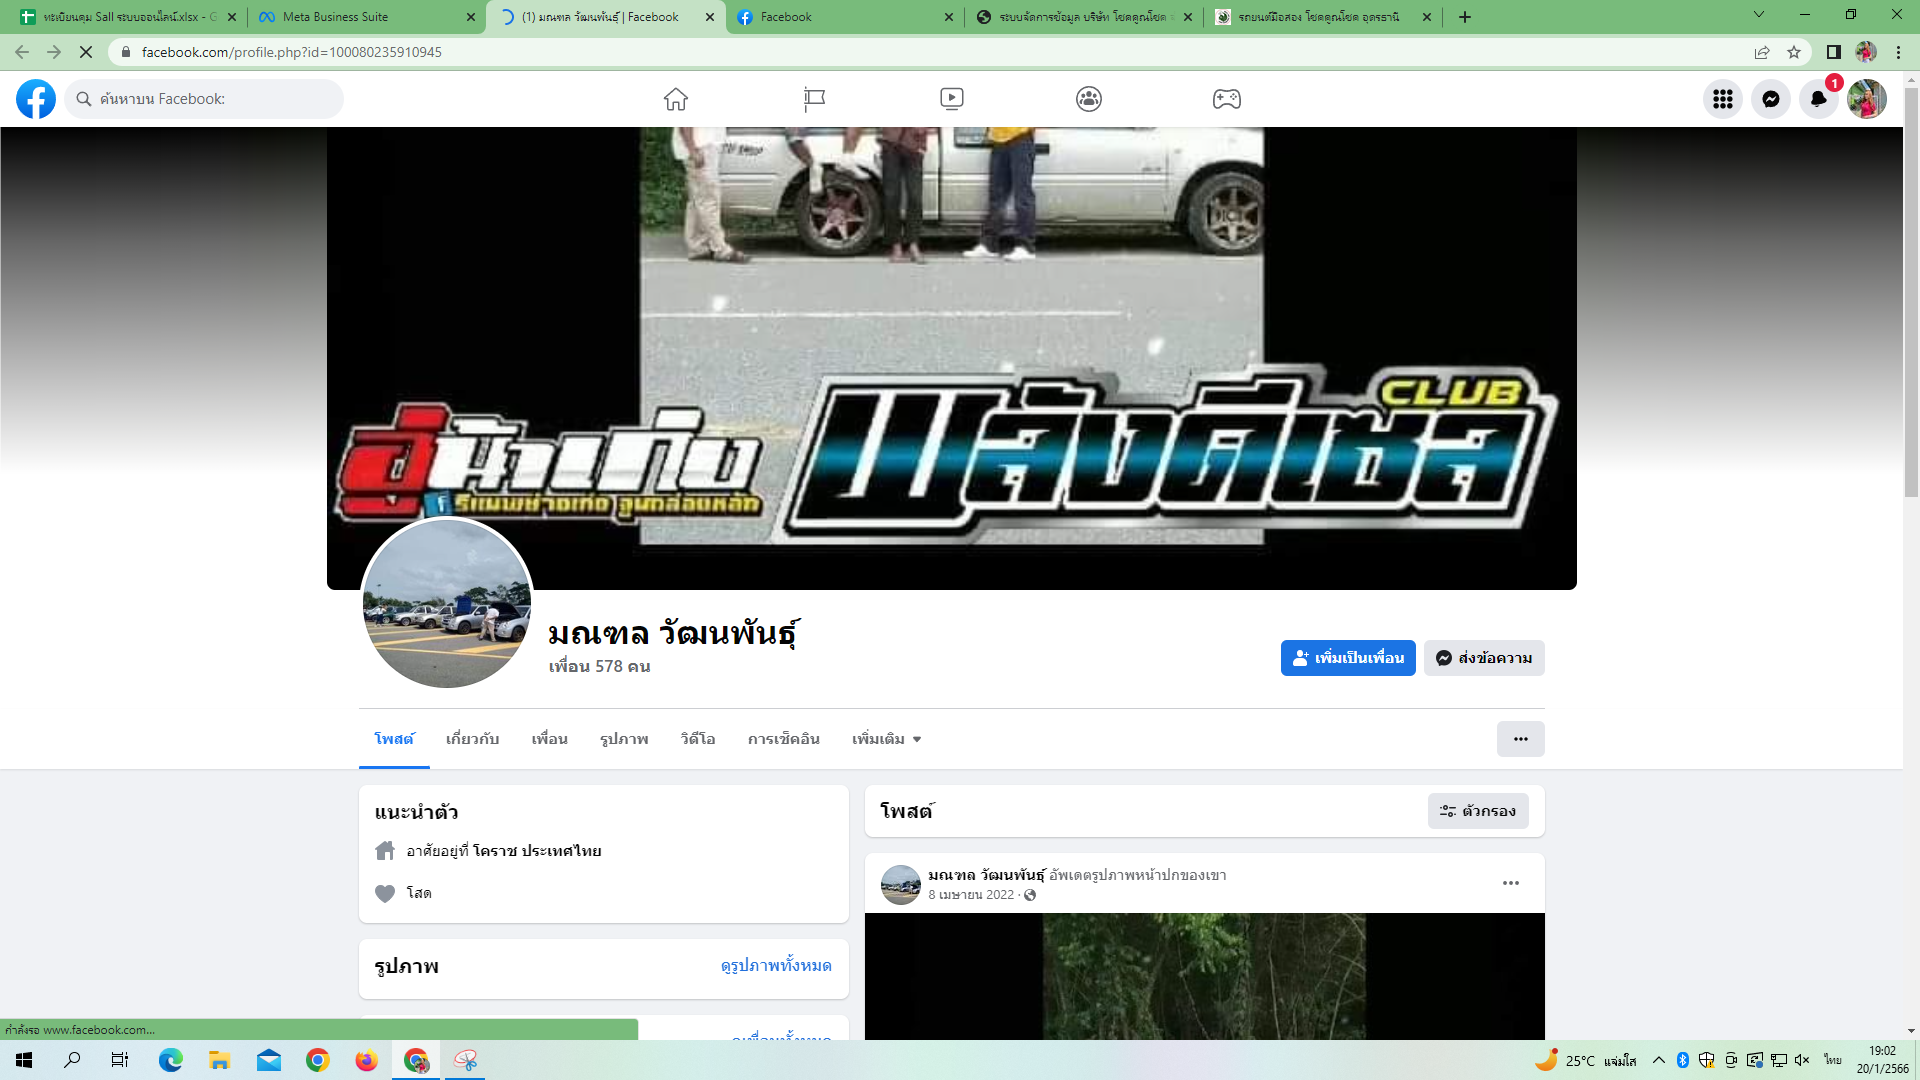Click the ตัวกรอง filter button
The width and height of the screenshot is (1920, 1080).
1478,811
